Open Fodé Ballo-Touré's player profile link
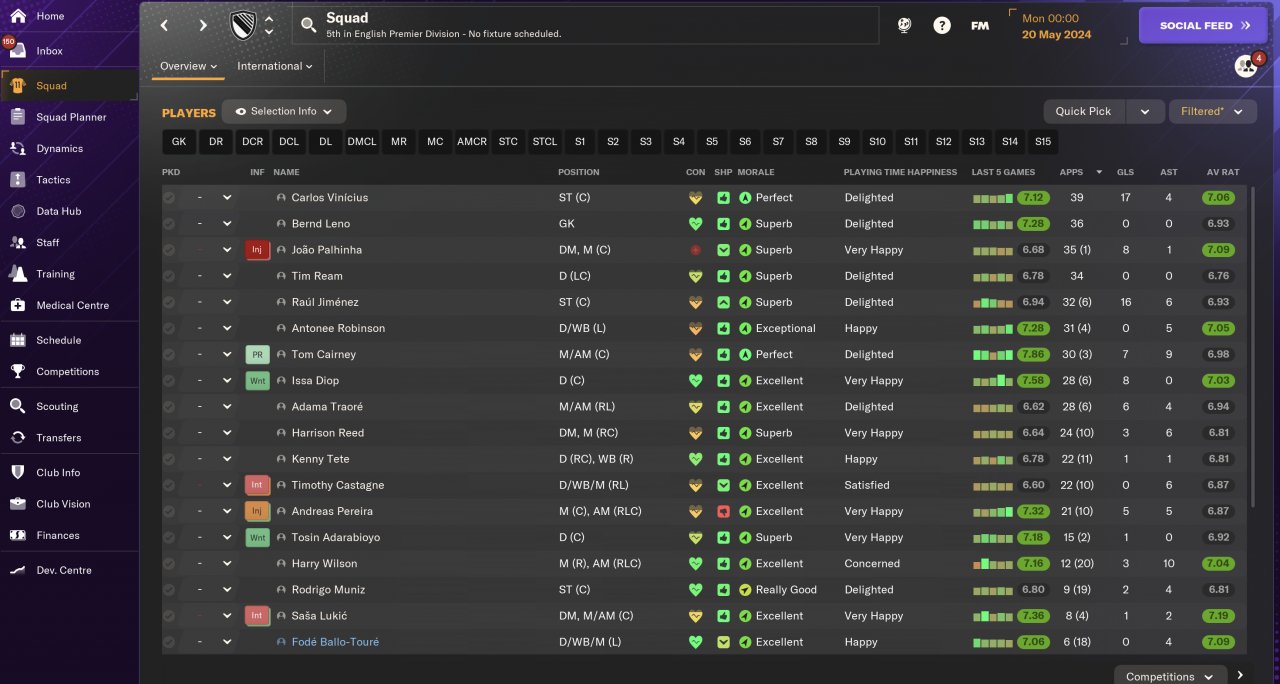 coord(335,642)
